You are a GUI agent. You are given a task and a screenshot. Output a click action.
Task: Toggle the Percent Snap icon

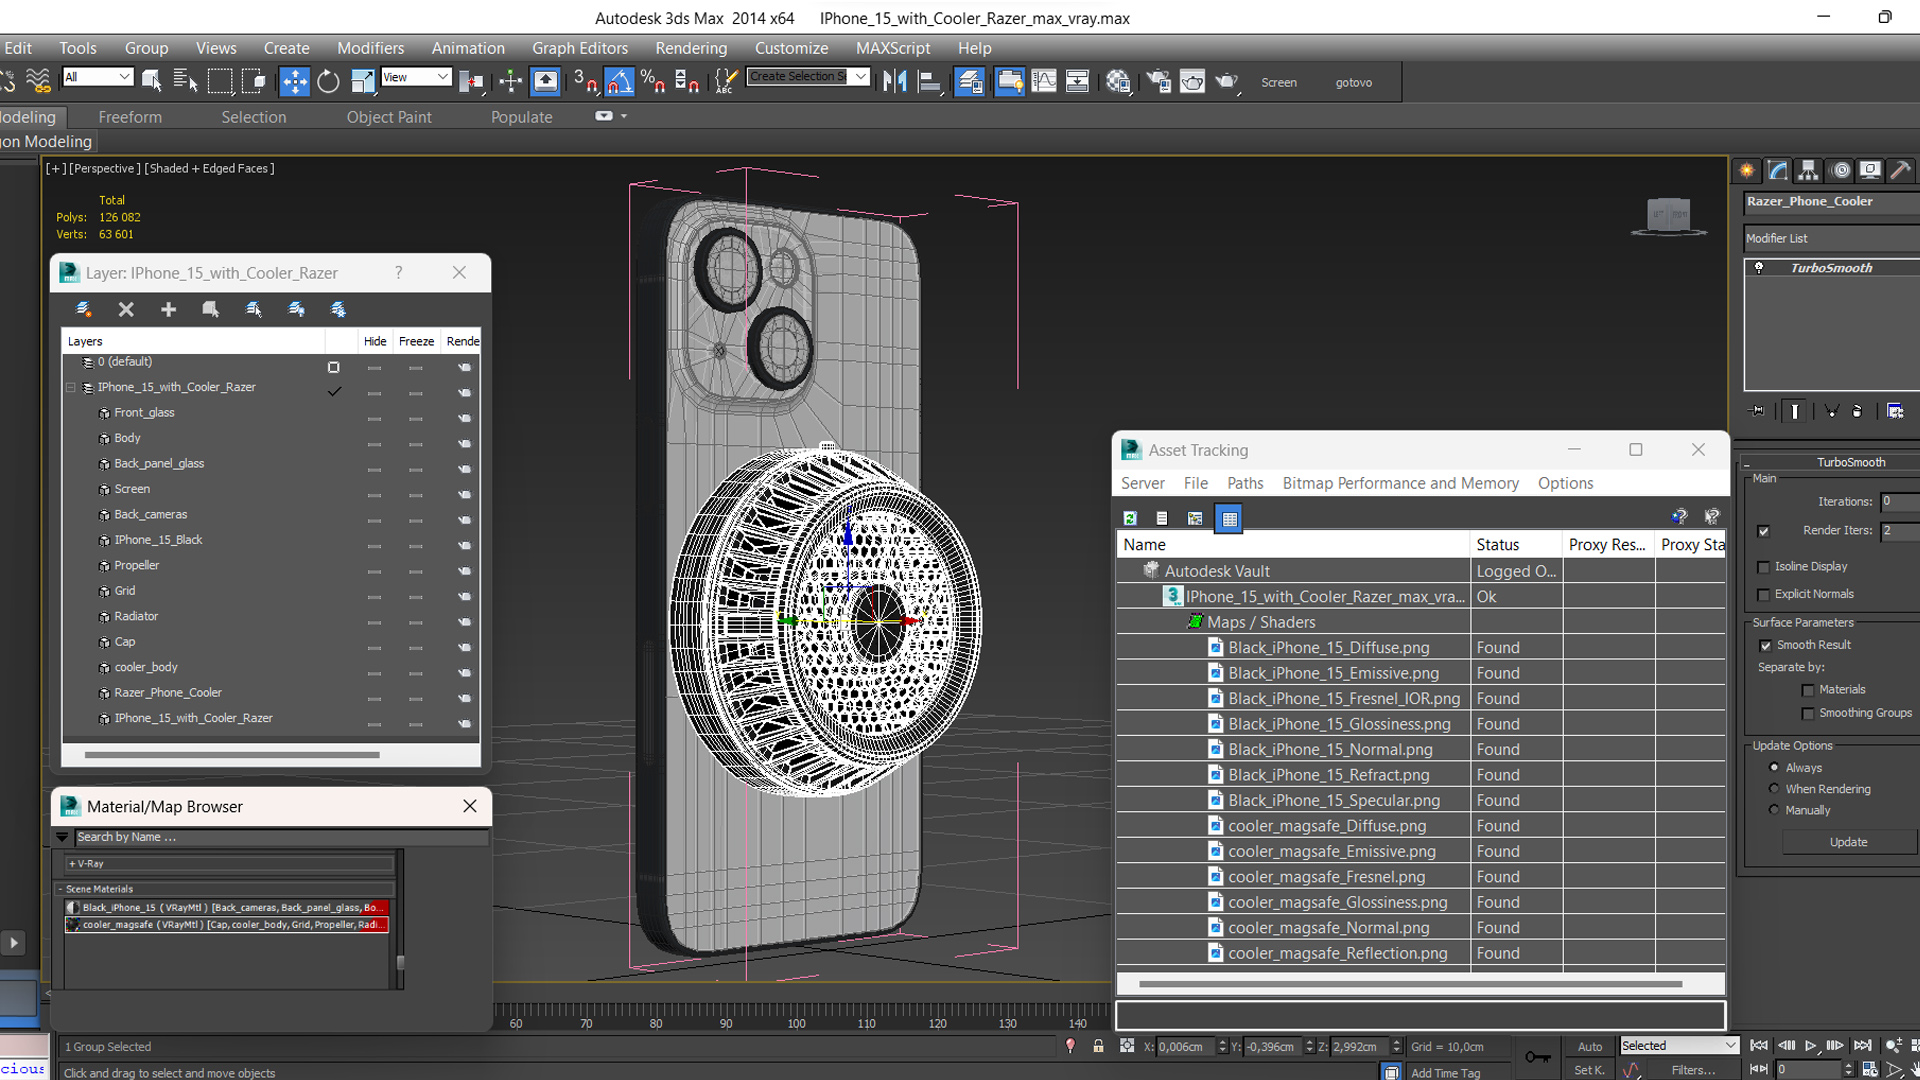[653, 81]
